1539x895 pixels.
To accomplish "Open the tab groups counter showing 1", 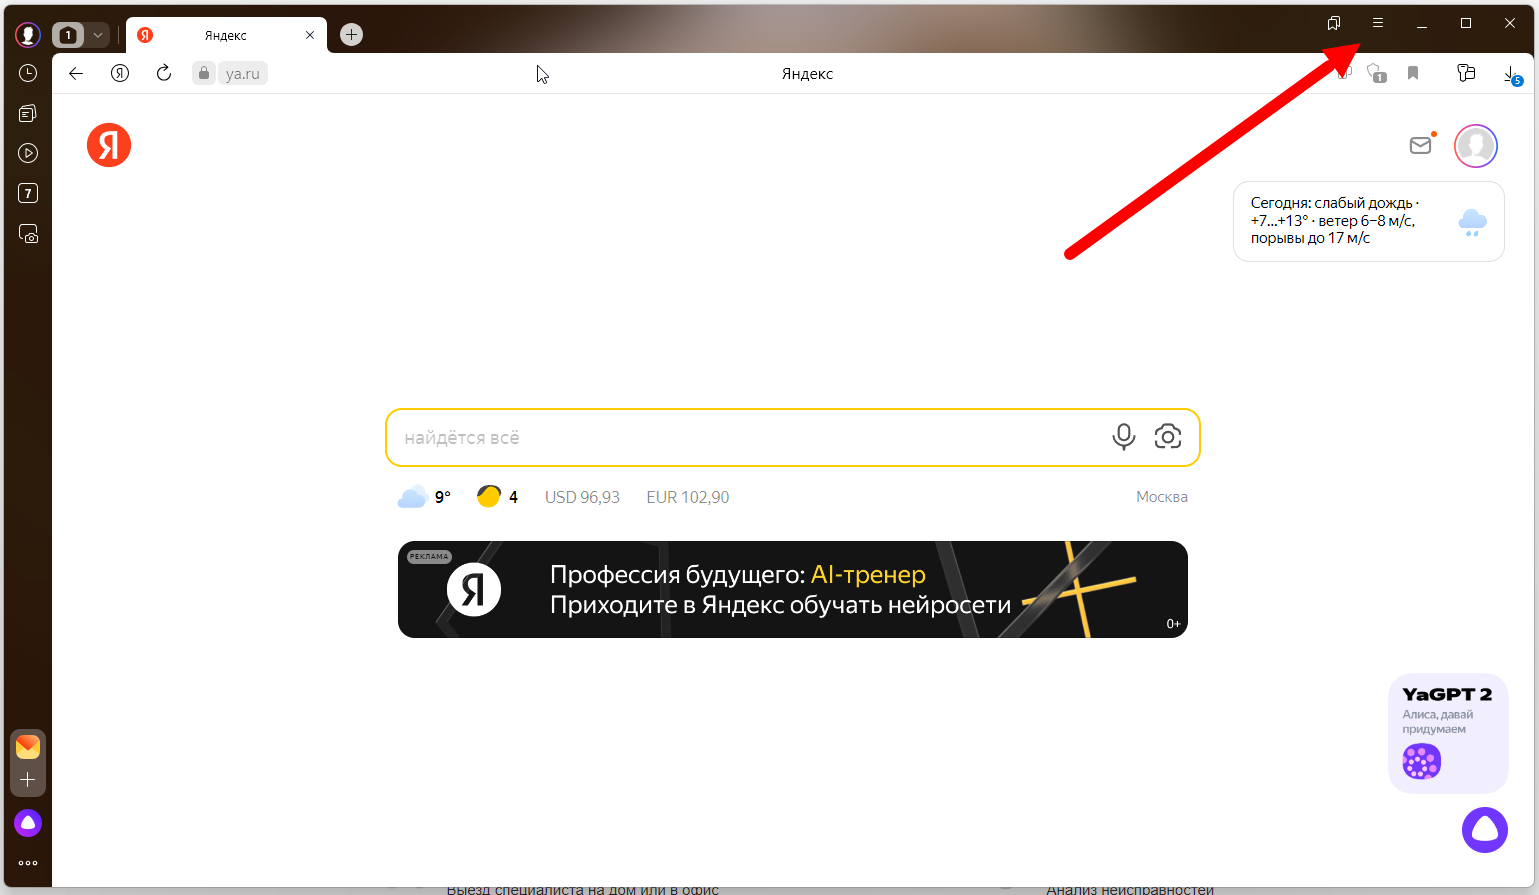I will pos(68,35).
